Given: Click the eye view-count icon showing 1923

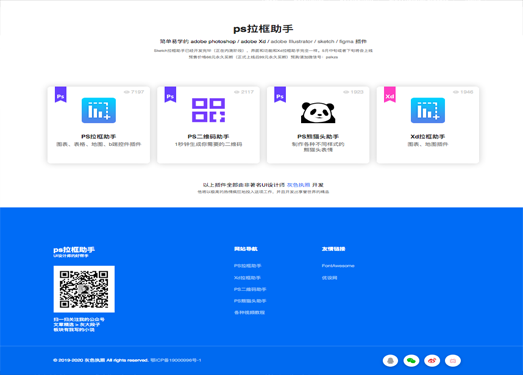Looking at the screenshot, I should [346, 92].
